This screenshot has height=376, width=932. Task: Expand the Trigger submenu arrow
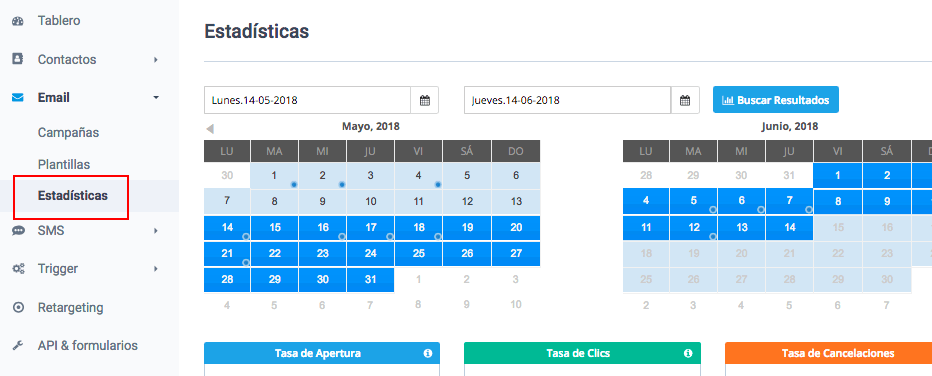(156, 269)
